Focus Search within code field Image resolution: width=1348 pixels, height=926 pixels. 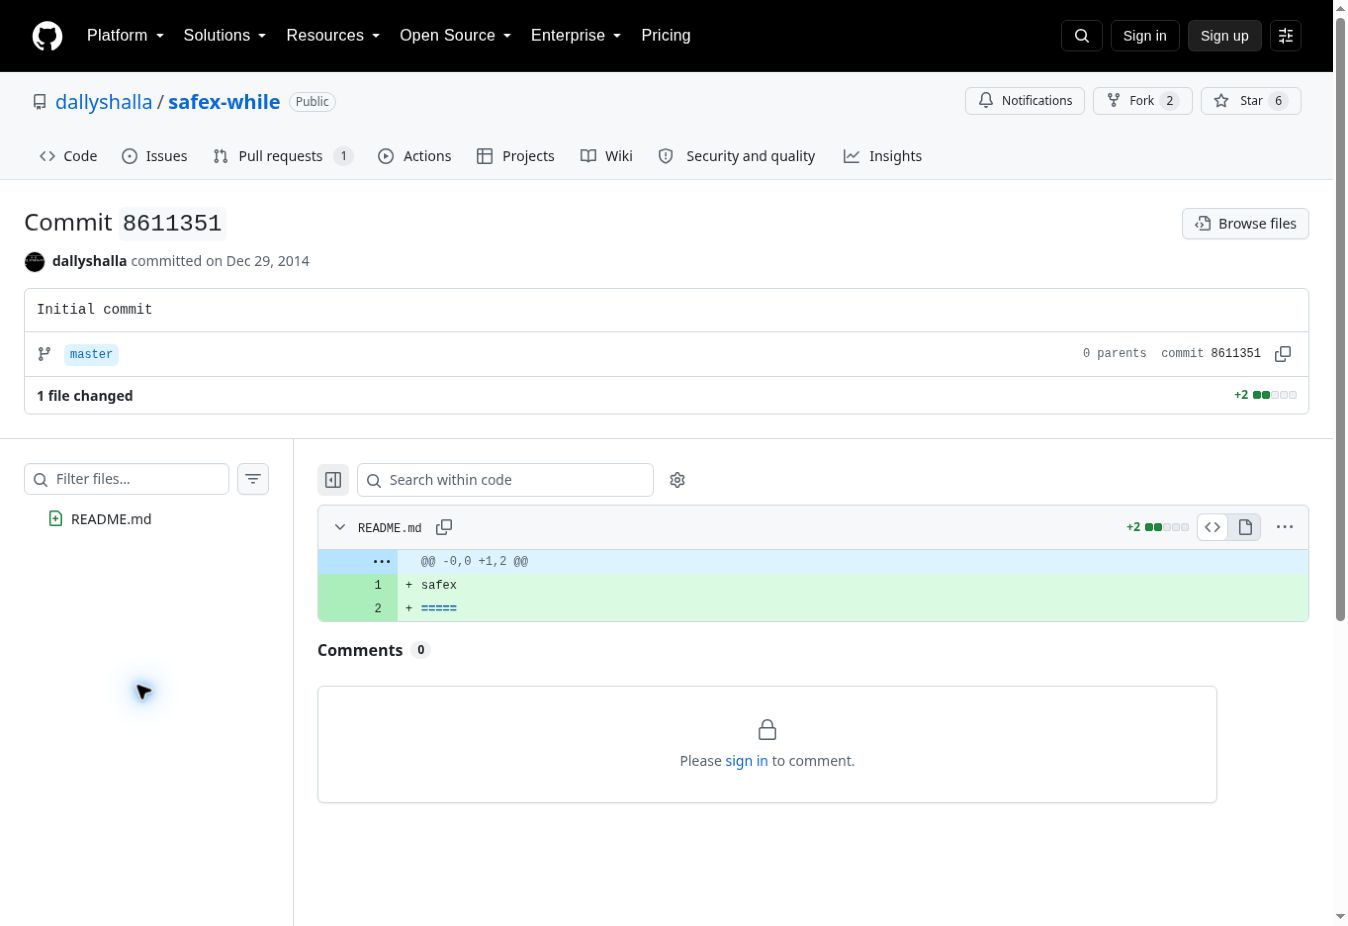[x=505, y=480]
